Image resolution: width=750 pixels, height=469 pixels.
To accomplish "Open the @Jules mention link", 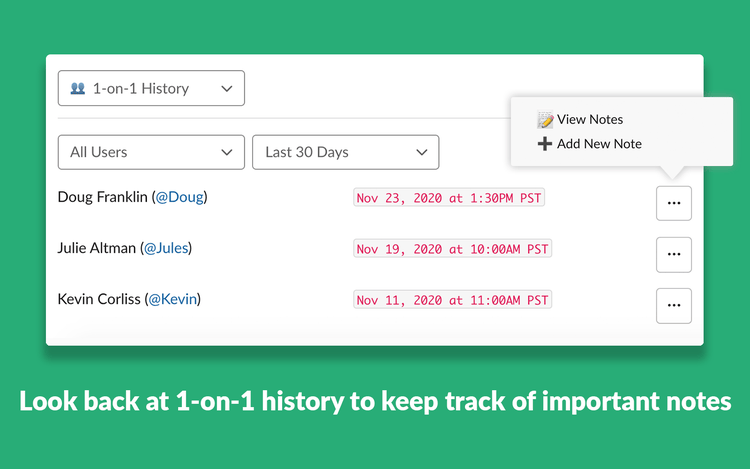I will 166,248.
